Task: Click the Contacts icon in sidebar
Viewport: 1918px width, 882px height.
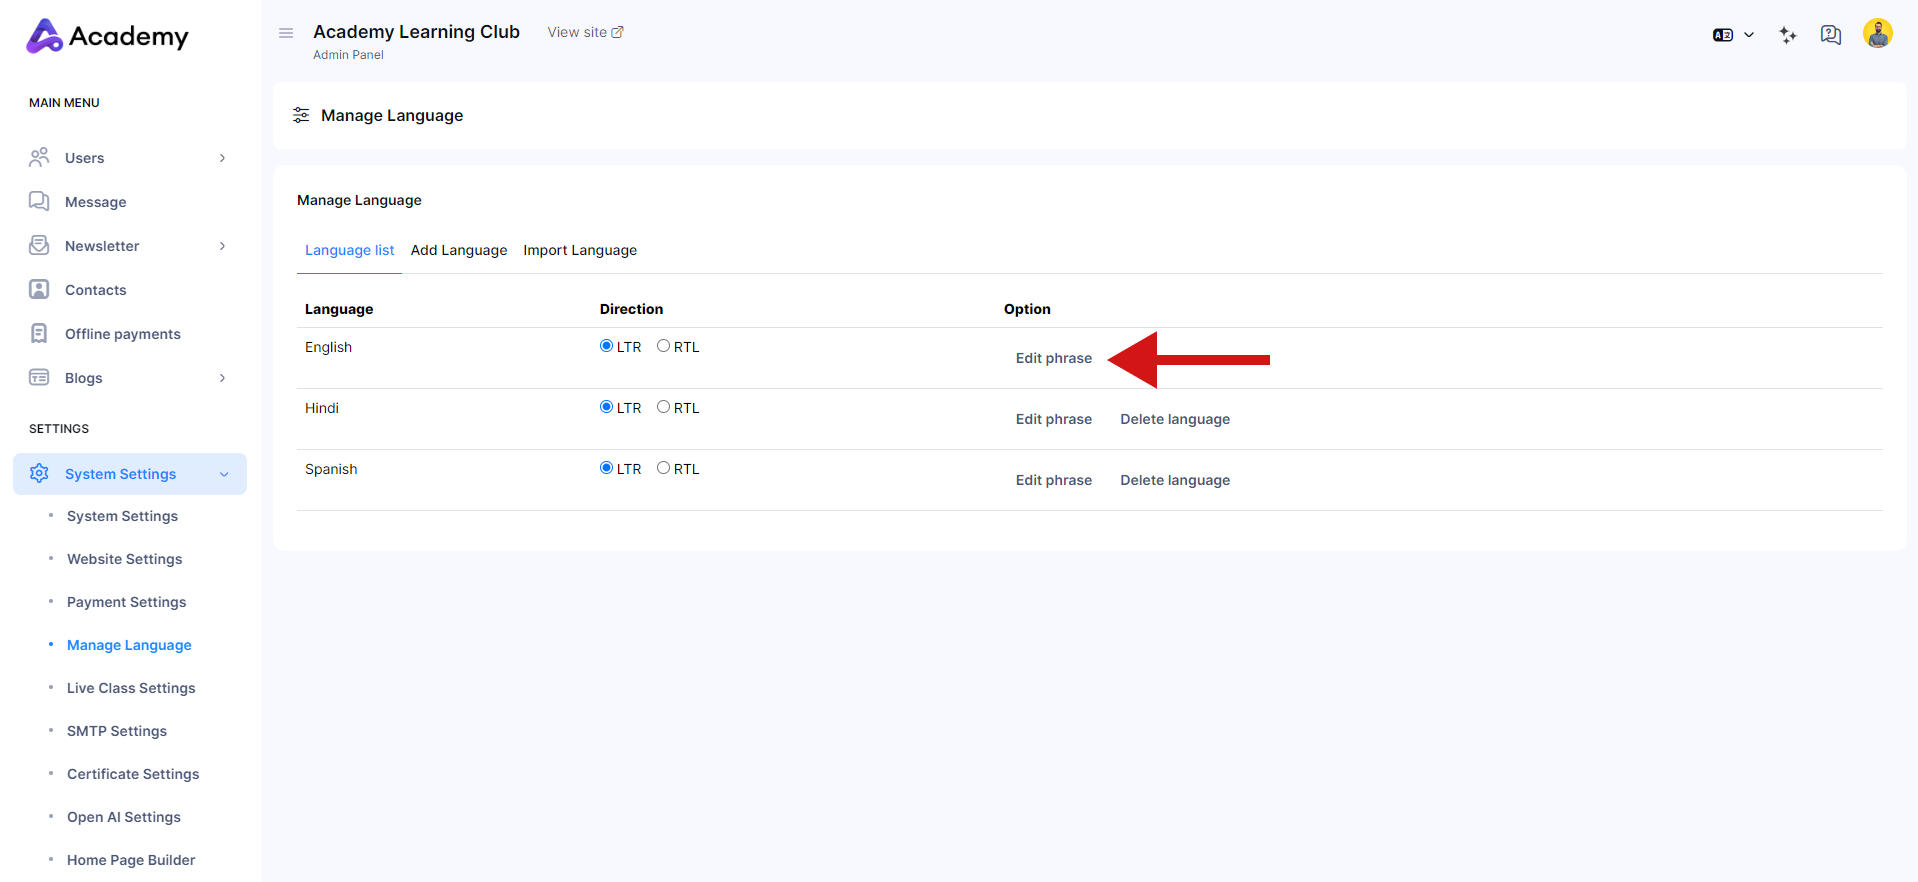Action: 39,289
